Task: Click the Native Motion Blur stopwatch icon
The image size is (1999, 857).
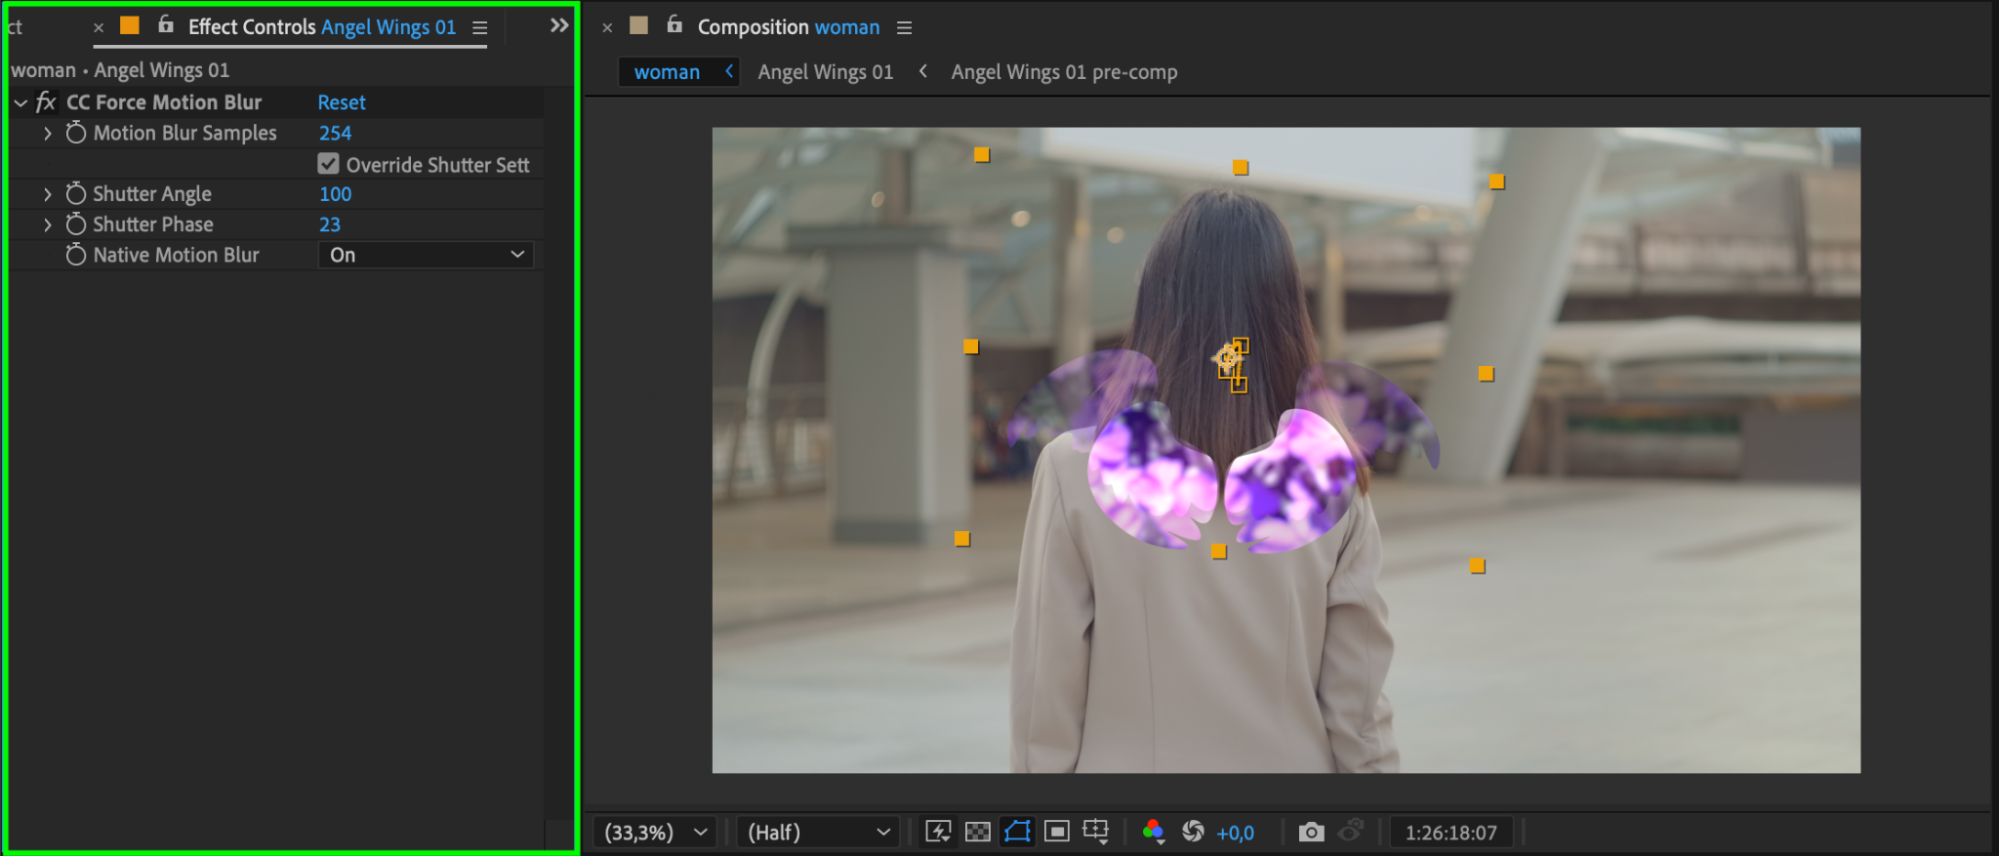Action: 76,255
